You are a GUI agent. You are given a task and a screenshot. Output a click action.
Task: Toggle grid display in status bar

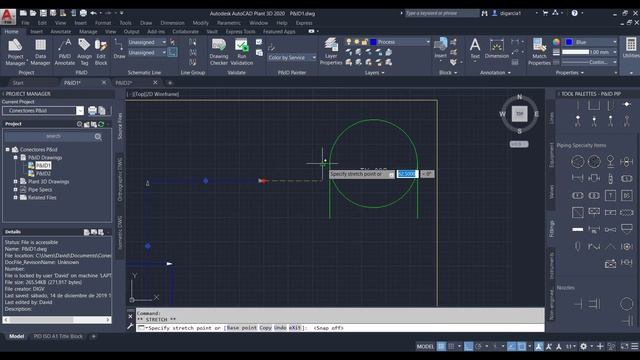pos(441,346)
